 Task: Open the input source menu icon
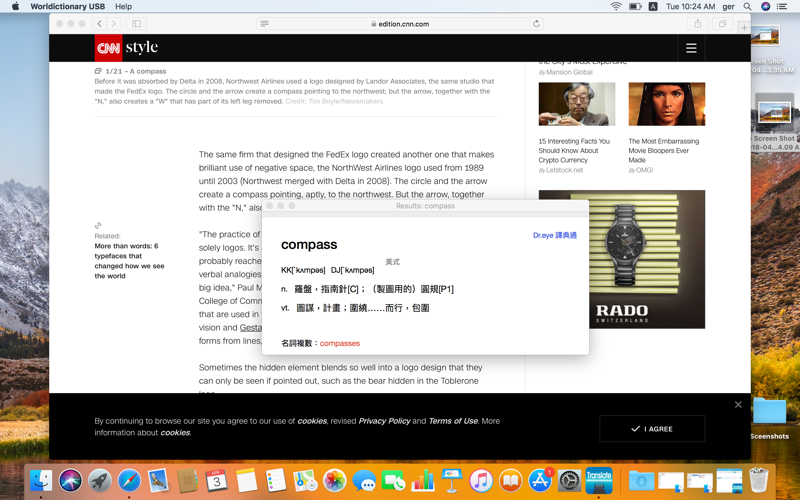click(653, 6)
